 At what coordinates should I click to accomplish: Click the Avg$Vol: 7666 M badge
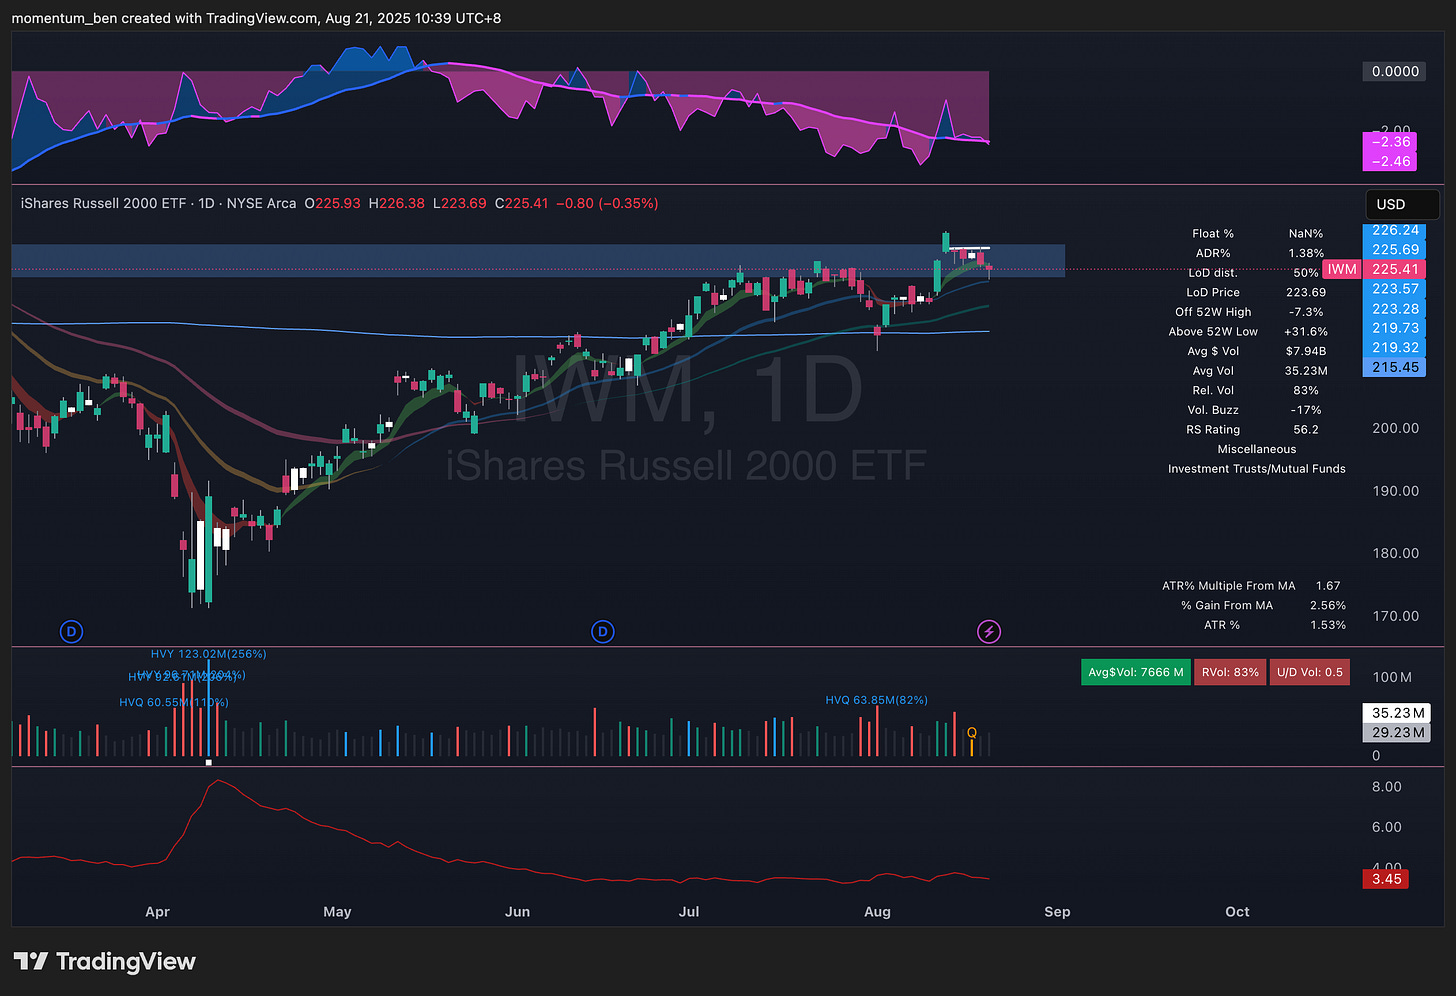pos(1136,672)
